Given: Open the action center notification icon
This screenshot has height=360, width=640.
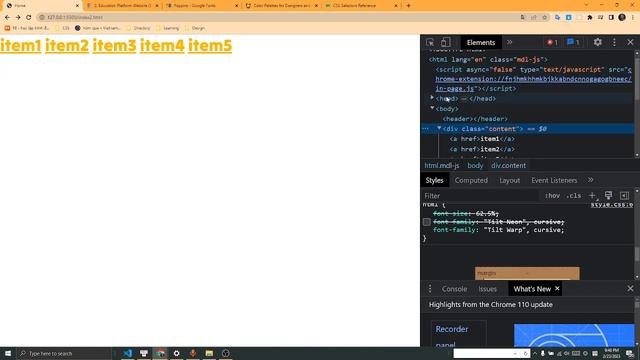Looking at the screenshot, I should point(630,353).
